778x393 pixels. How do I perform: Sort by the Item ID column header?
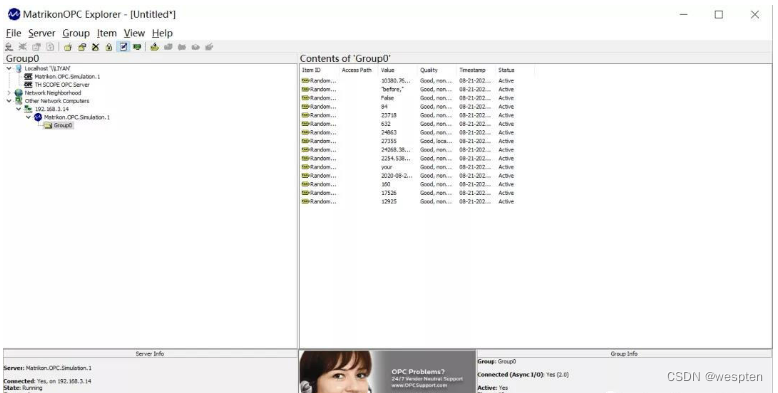pyautogui.click(x=320, y=70)
